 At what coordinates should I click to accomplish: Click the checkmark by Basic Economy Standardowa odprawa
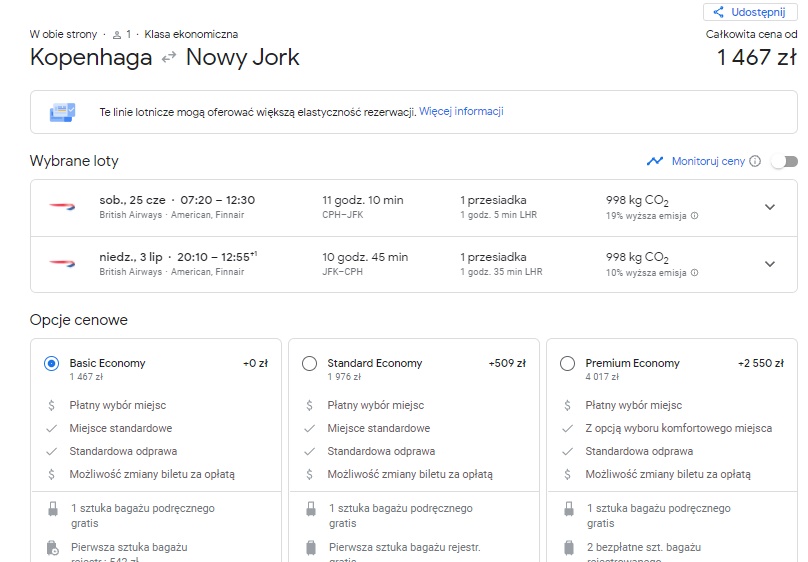[x=52, y=451]
